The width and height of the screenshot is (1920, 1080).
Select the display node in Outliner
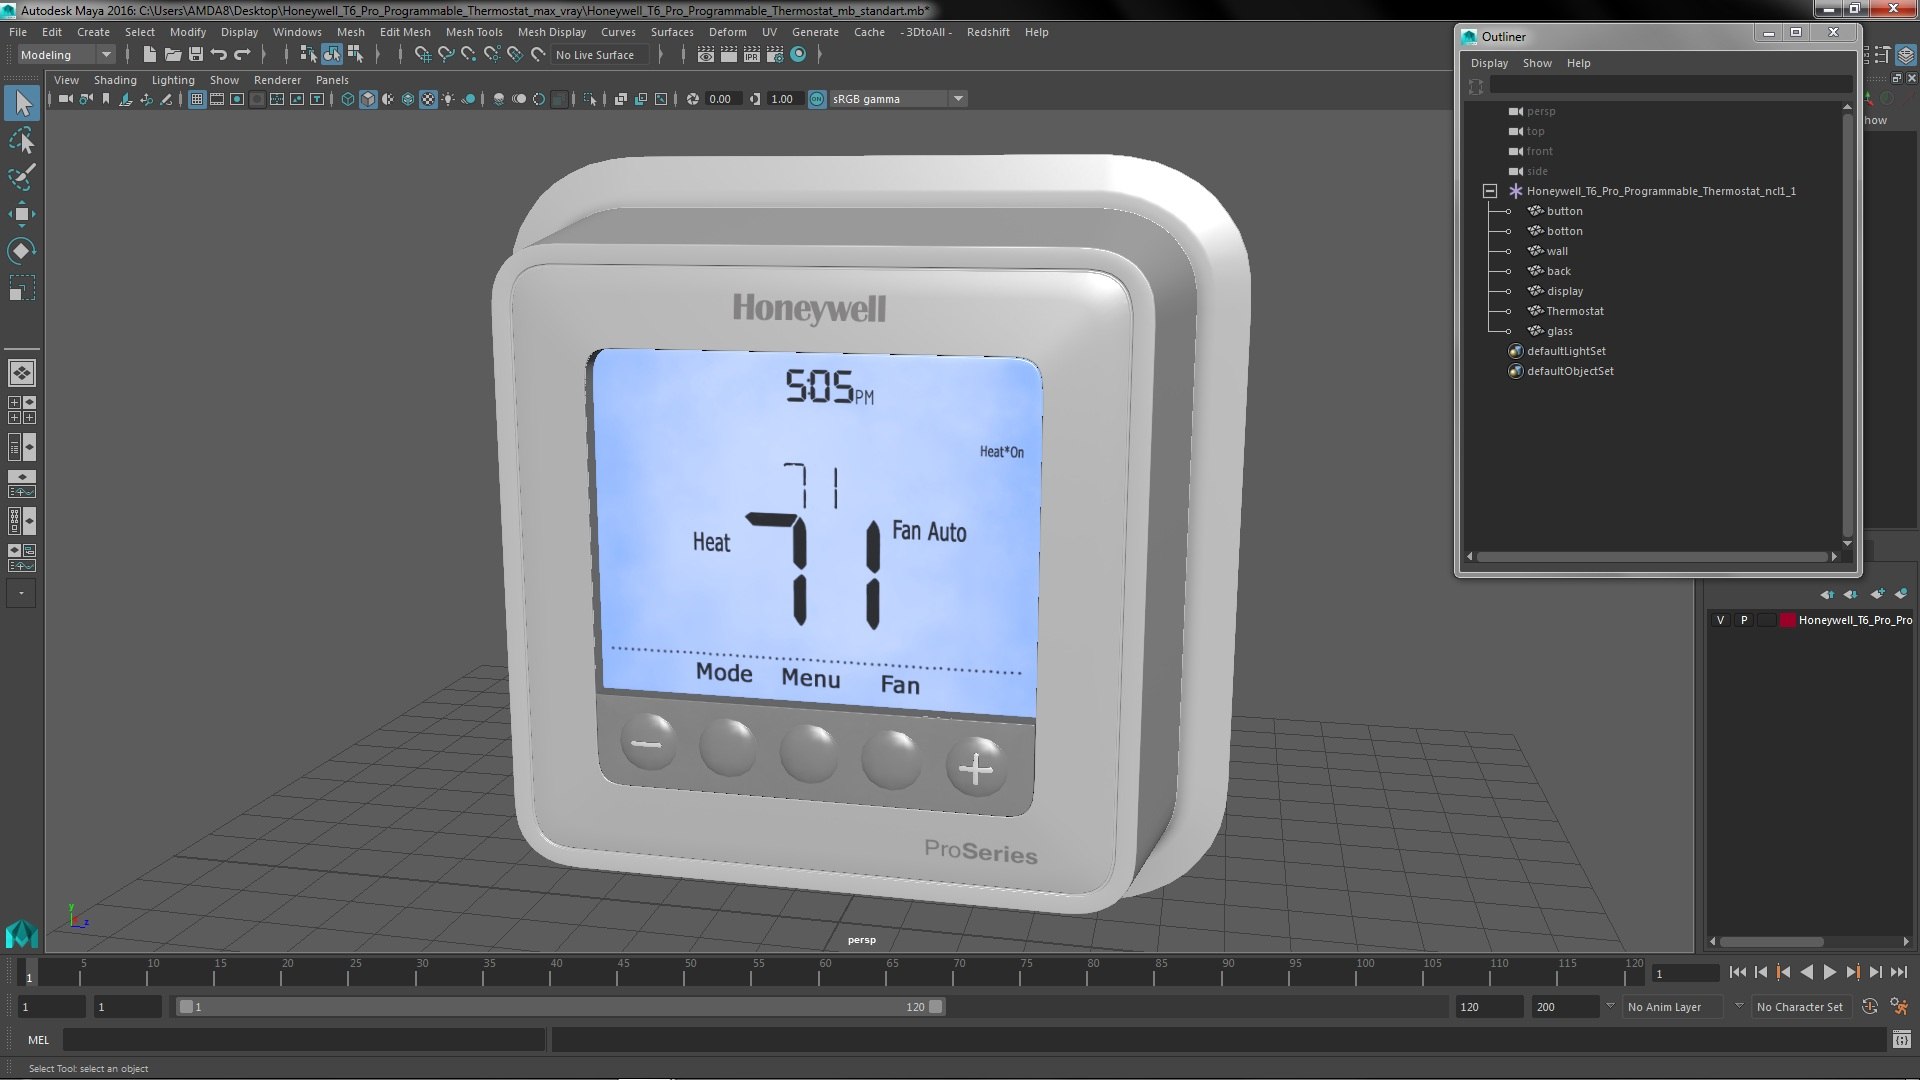1564,291
